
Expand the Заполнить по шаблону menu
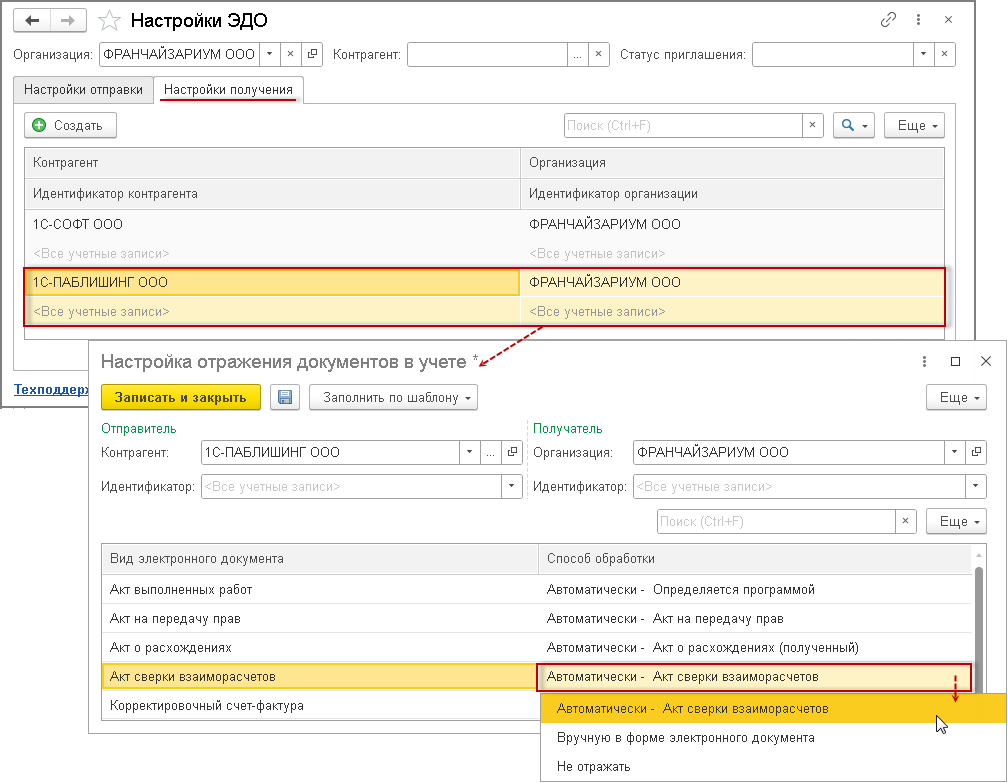tap(394, 397)
